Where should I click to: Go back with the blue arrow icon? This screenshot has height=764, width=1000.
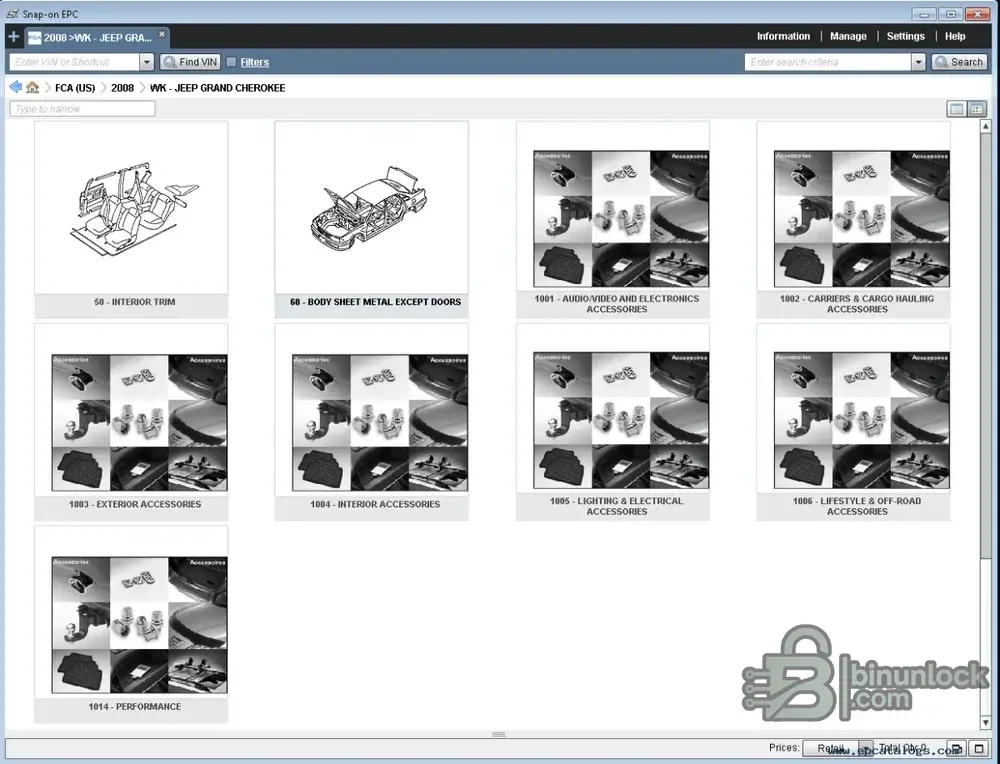click(16, 87)
